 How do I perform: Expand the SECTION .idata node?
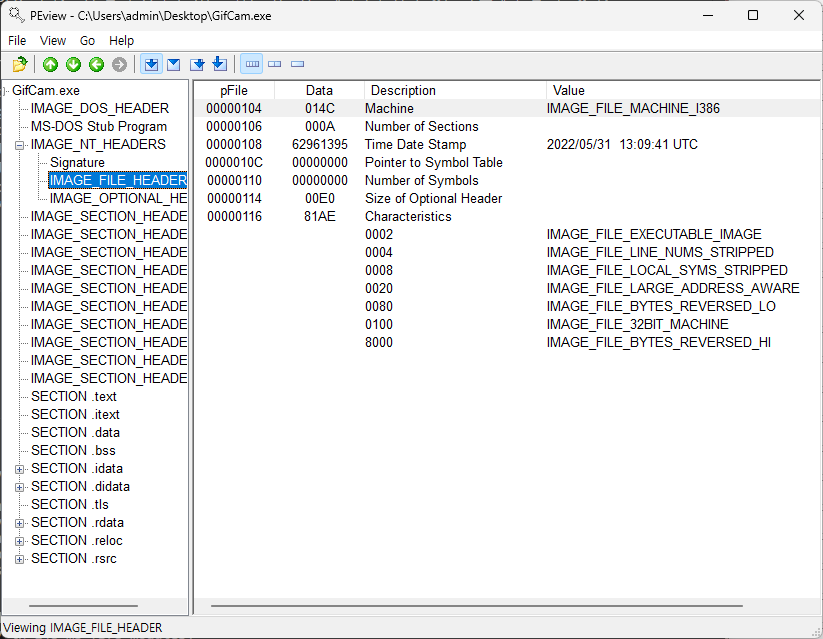click(20, 469)
